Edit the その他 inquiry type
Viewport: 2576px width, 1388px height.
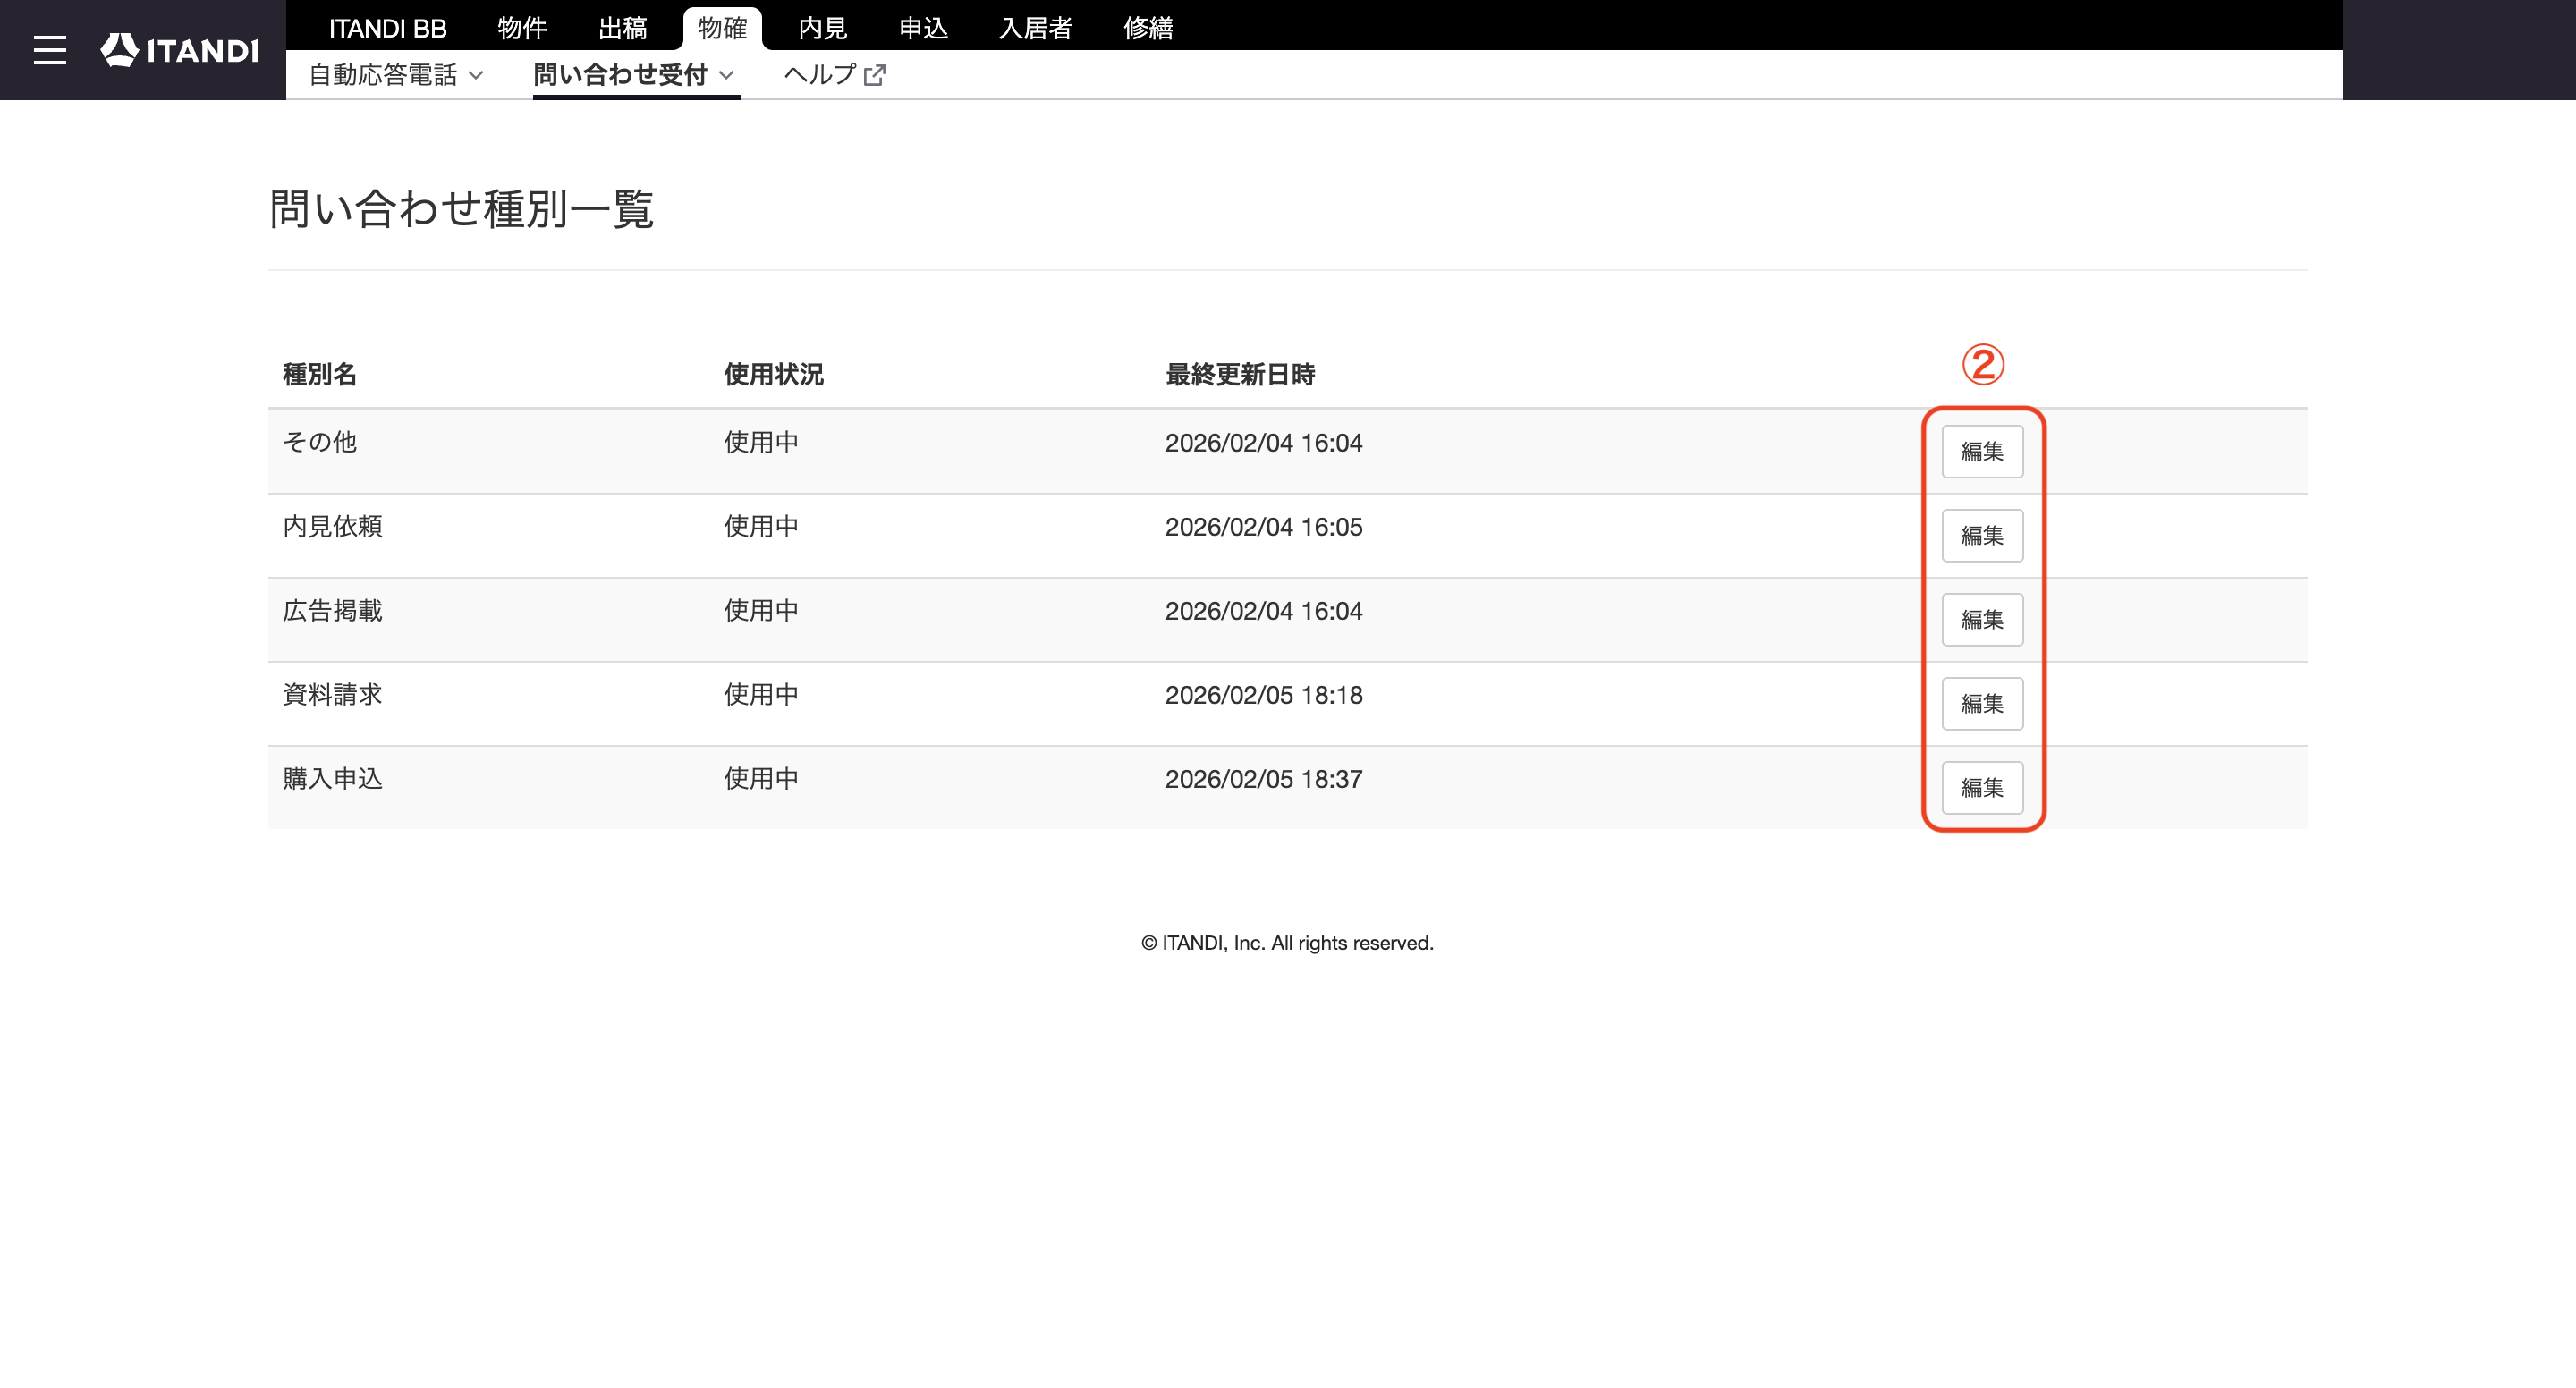pyautogui.click(x=1982, y=451)
